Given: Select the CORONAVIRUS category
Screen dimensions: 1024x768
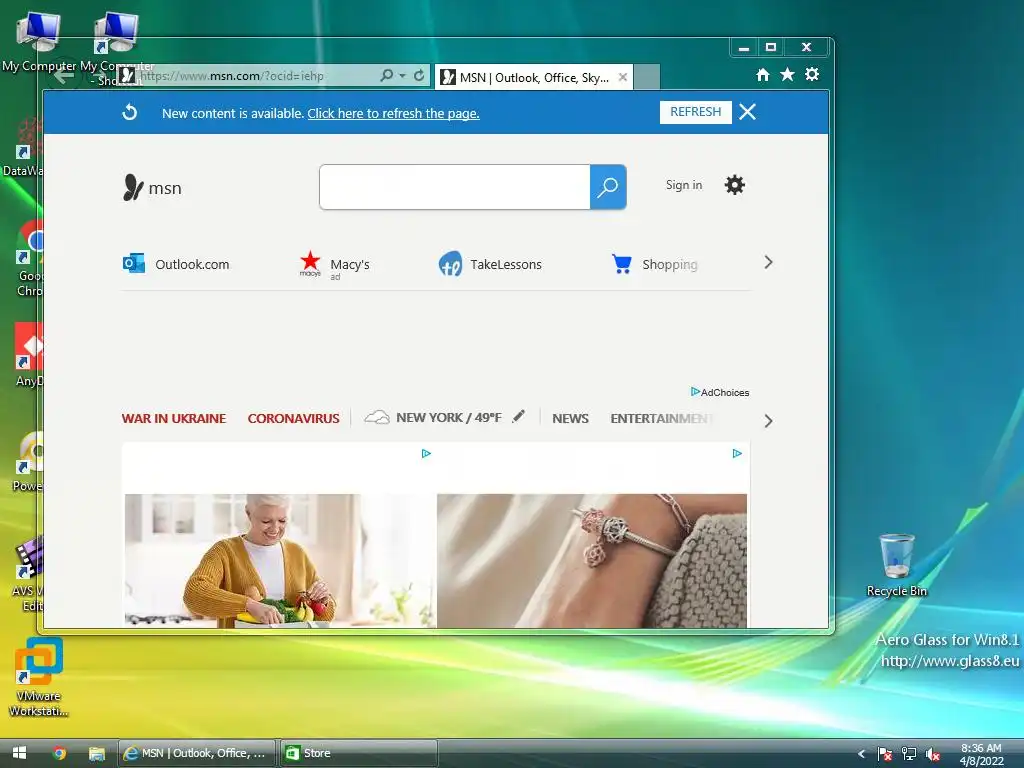Looking at the screenshot, I should coord(293,419).
